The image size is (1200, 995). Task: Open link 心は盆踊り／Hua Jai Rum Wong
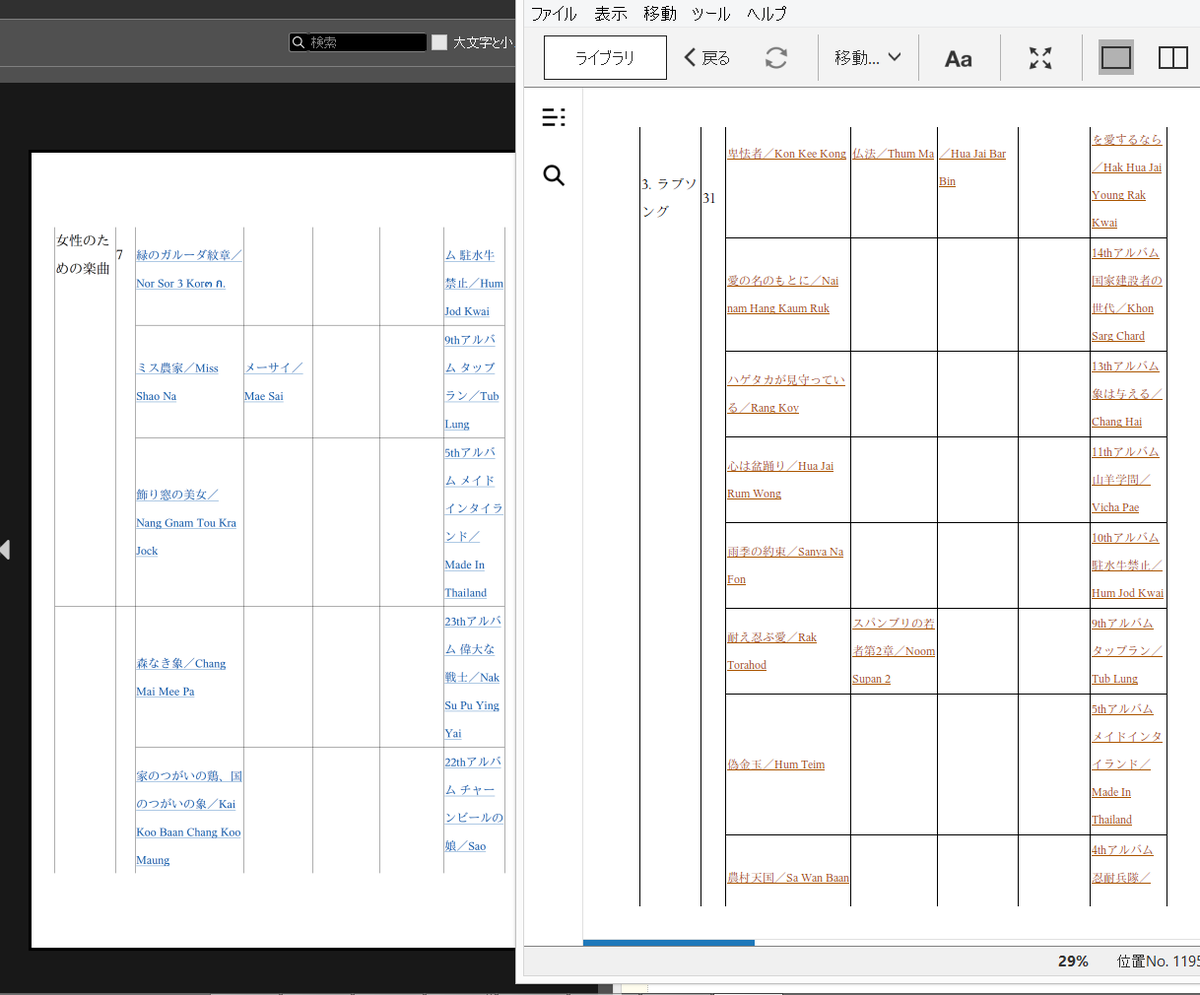pyautogui.click(x=780, y=479)
